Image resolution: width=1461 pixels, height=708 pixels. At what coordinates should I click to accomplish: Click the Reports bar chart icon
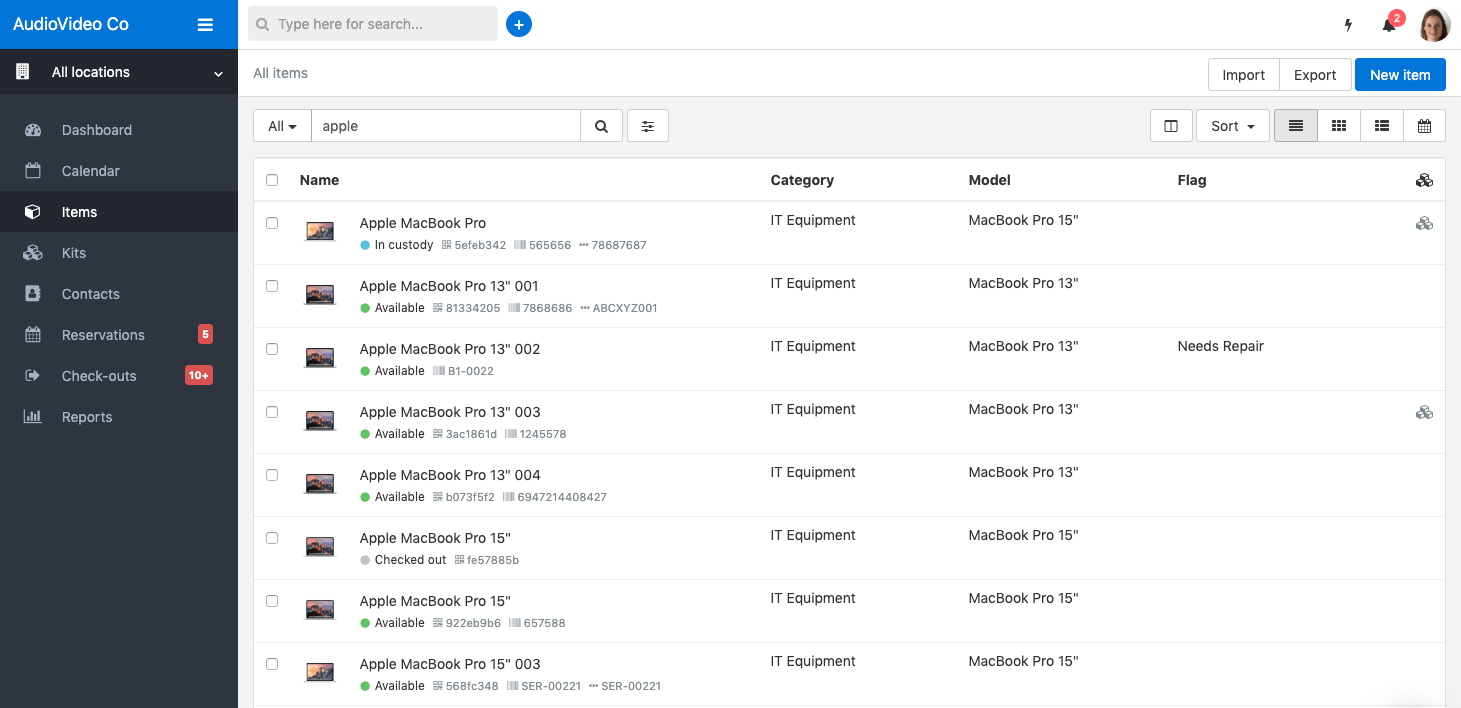pyautogui.click(x=33, y=417)
